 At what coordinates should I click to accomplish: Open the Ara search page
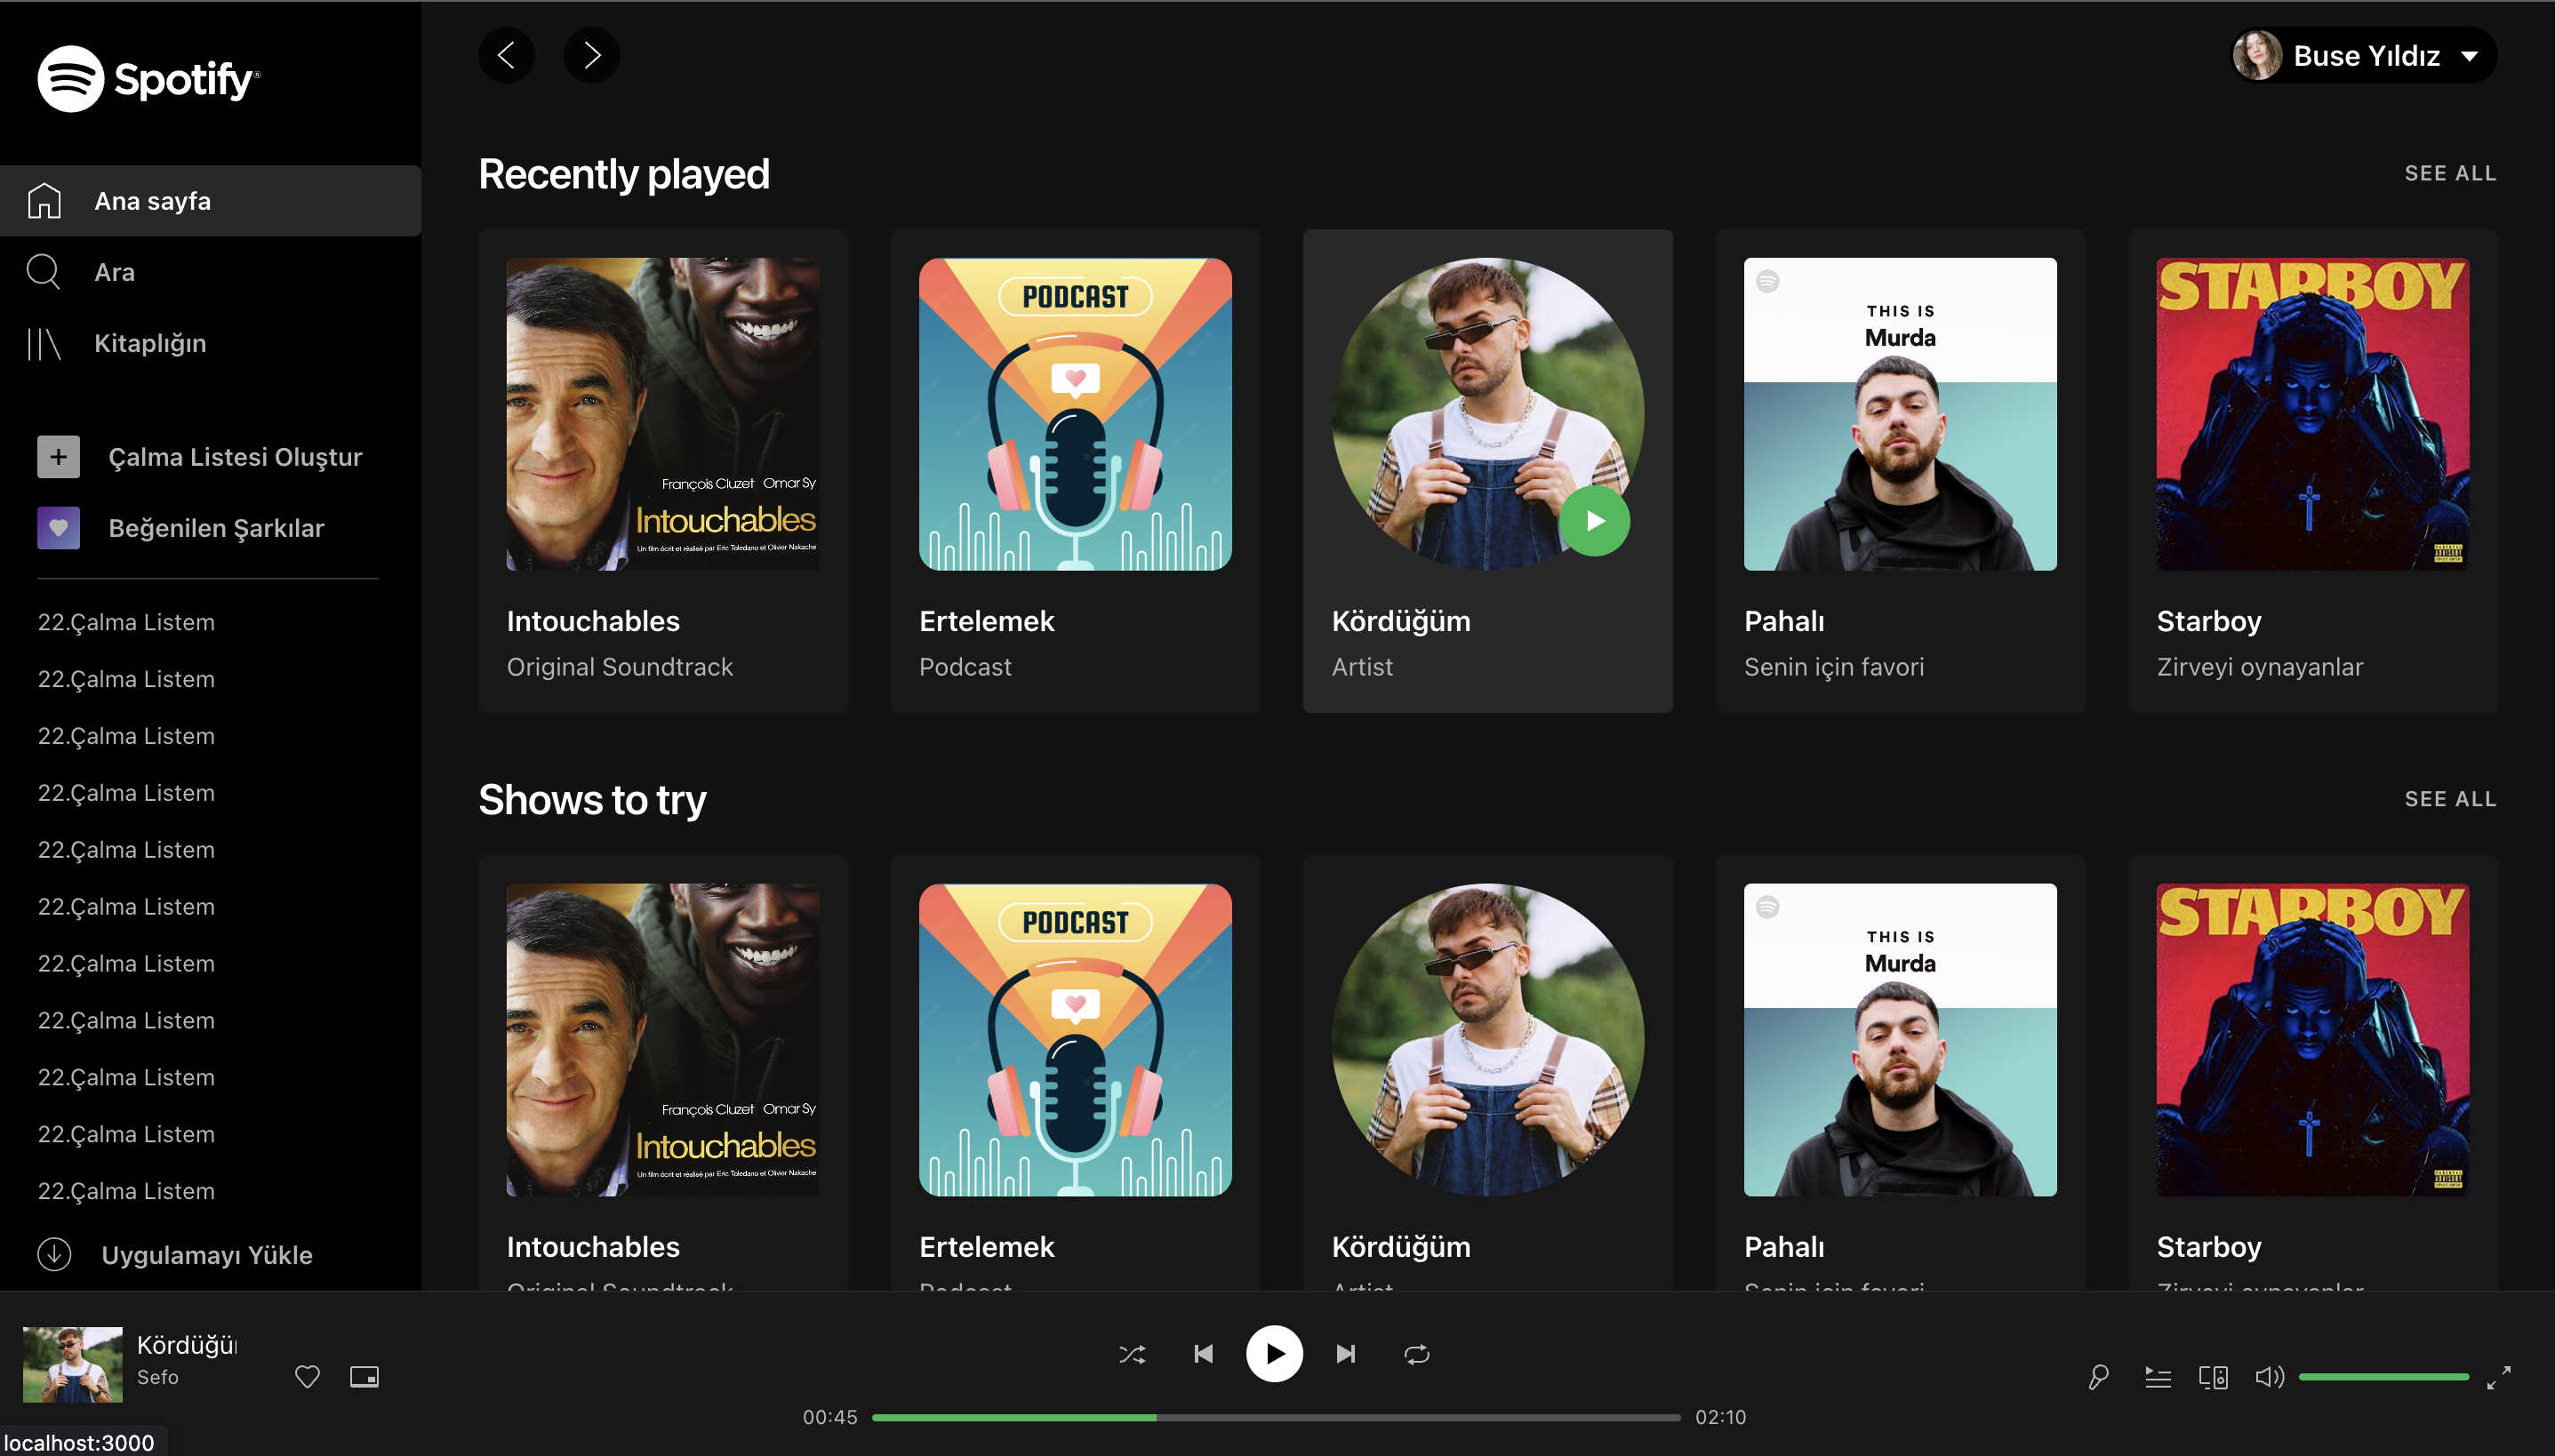point(210,272)
